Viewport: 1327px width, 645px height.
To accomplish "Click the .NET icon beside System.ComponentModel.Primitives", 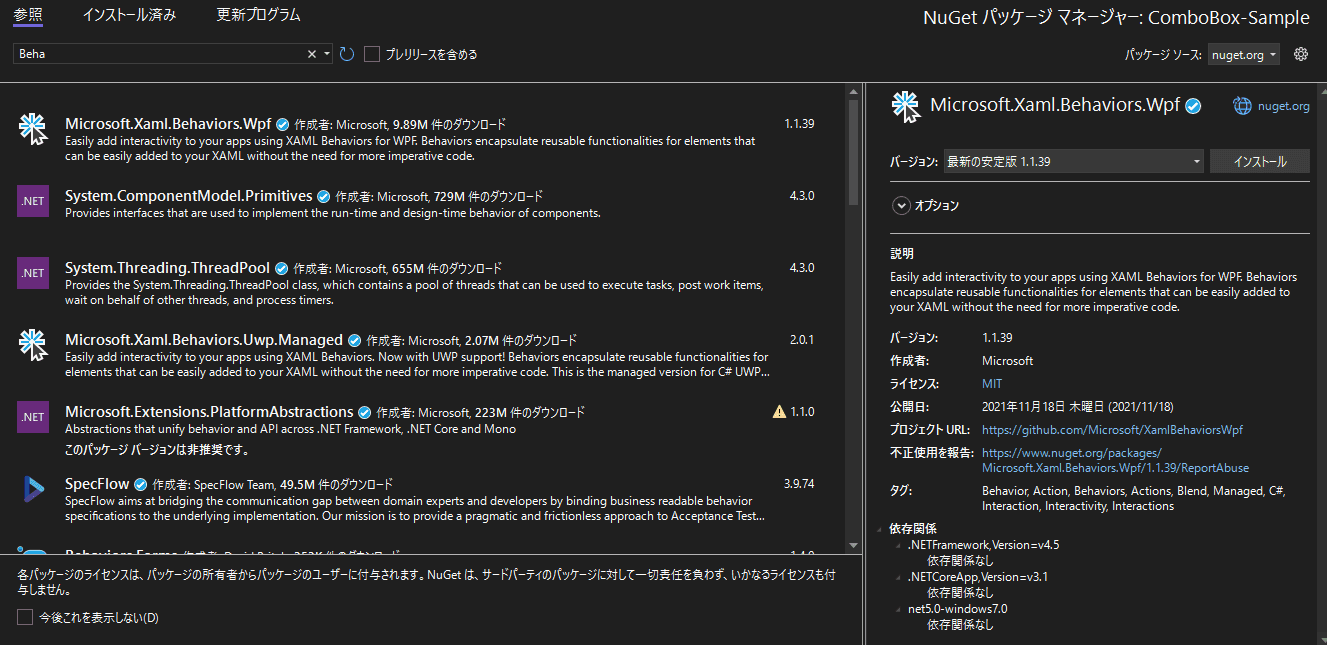I will coord(32,202).
